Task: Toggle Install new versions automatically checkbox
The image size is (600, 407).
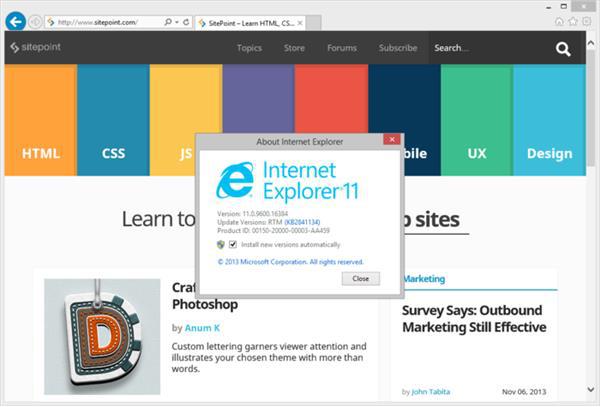Action: [x=233, y=244]
